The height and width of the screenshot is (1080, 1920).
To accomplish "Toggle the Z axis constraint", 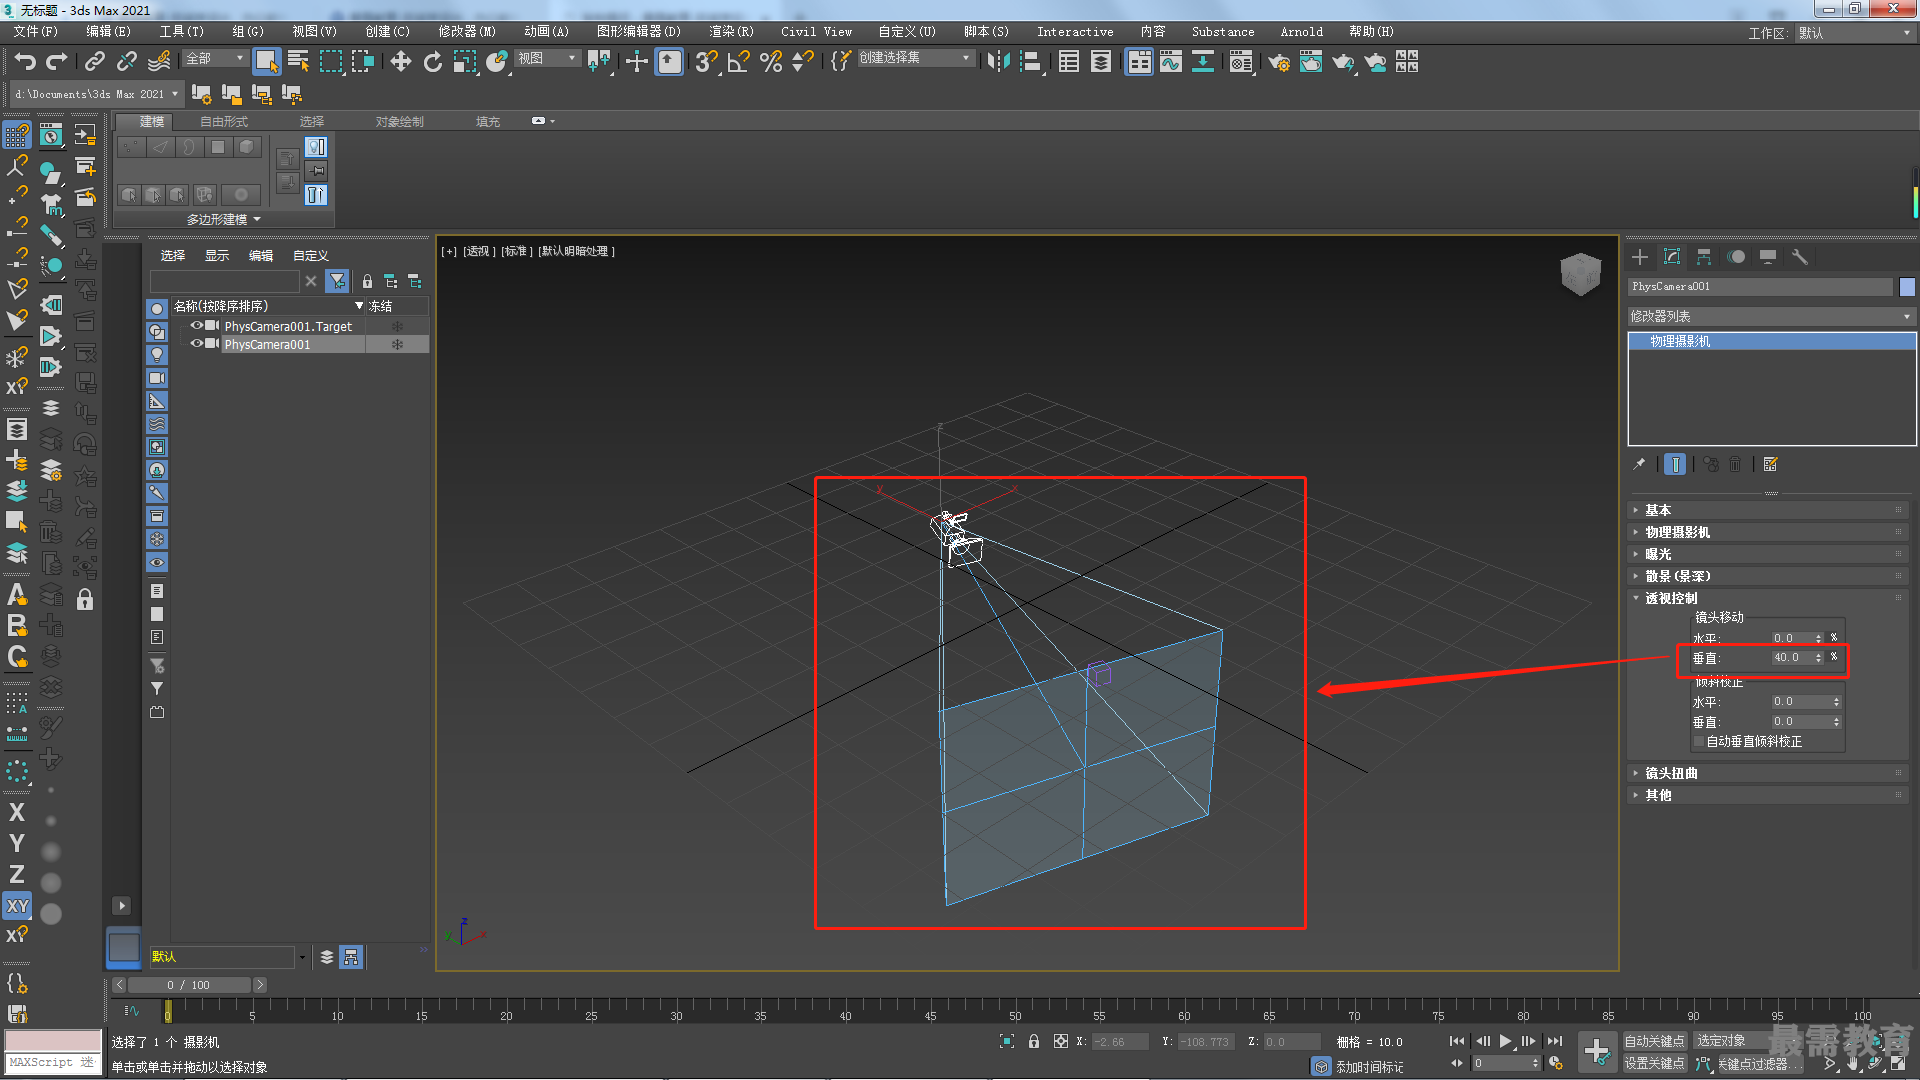I will pyautogui.click(x=17, y=874).
